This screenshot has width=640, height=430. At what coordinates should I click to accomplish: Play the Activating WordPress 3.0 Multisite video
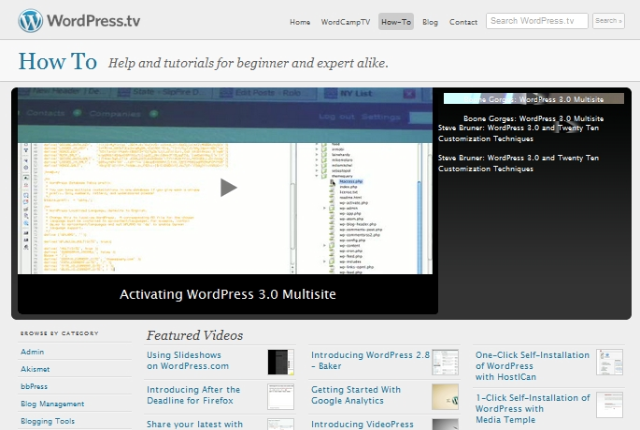[x=228, y=188]
